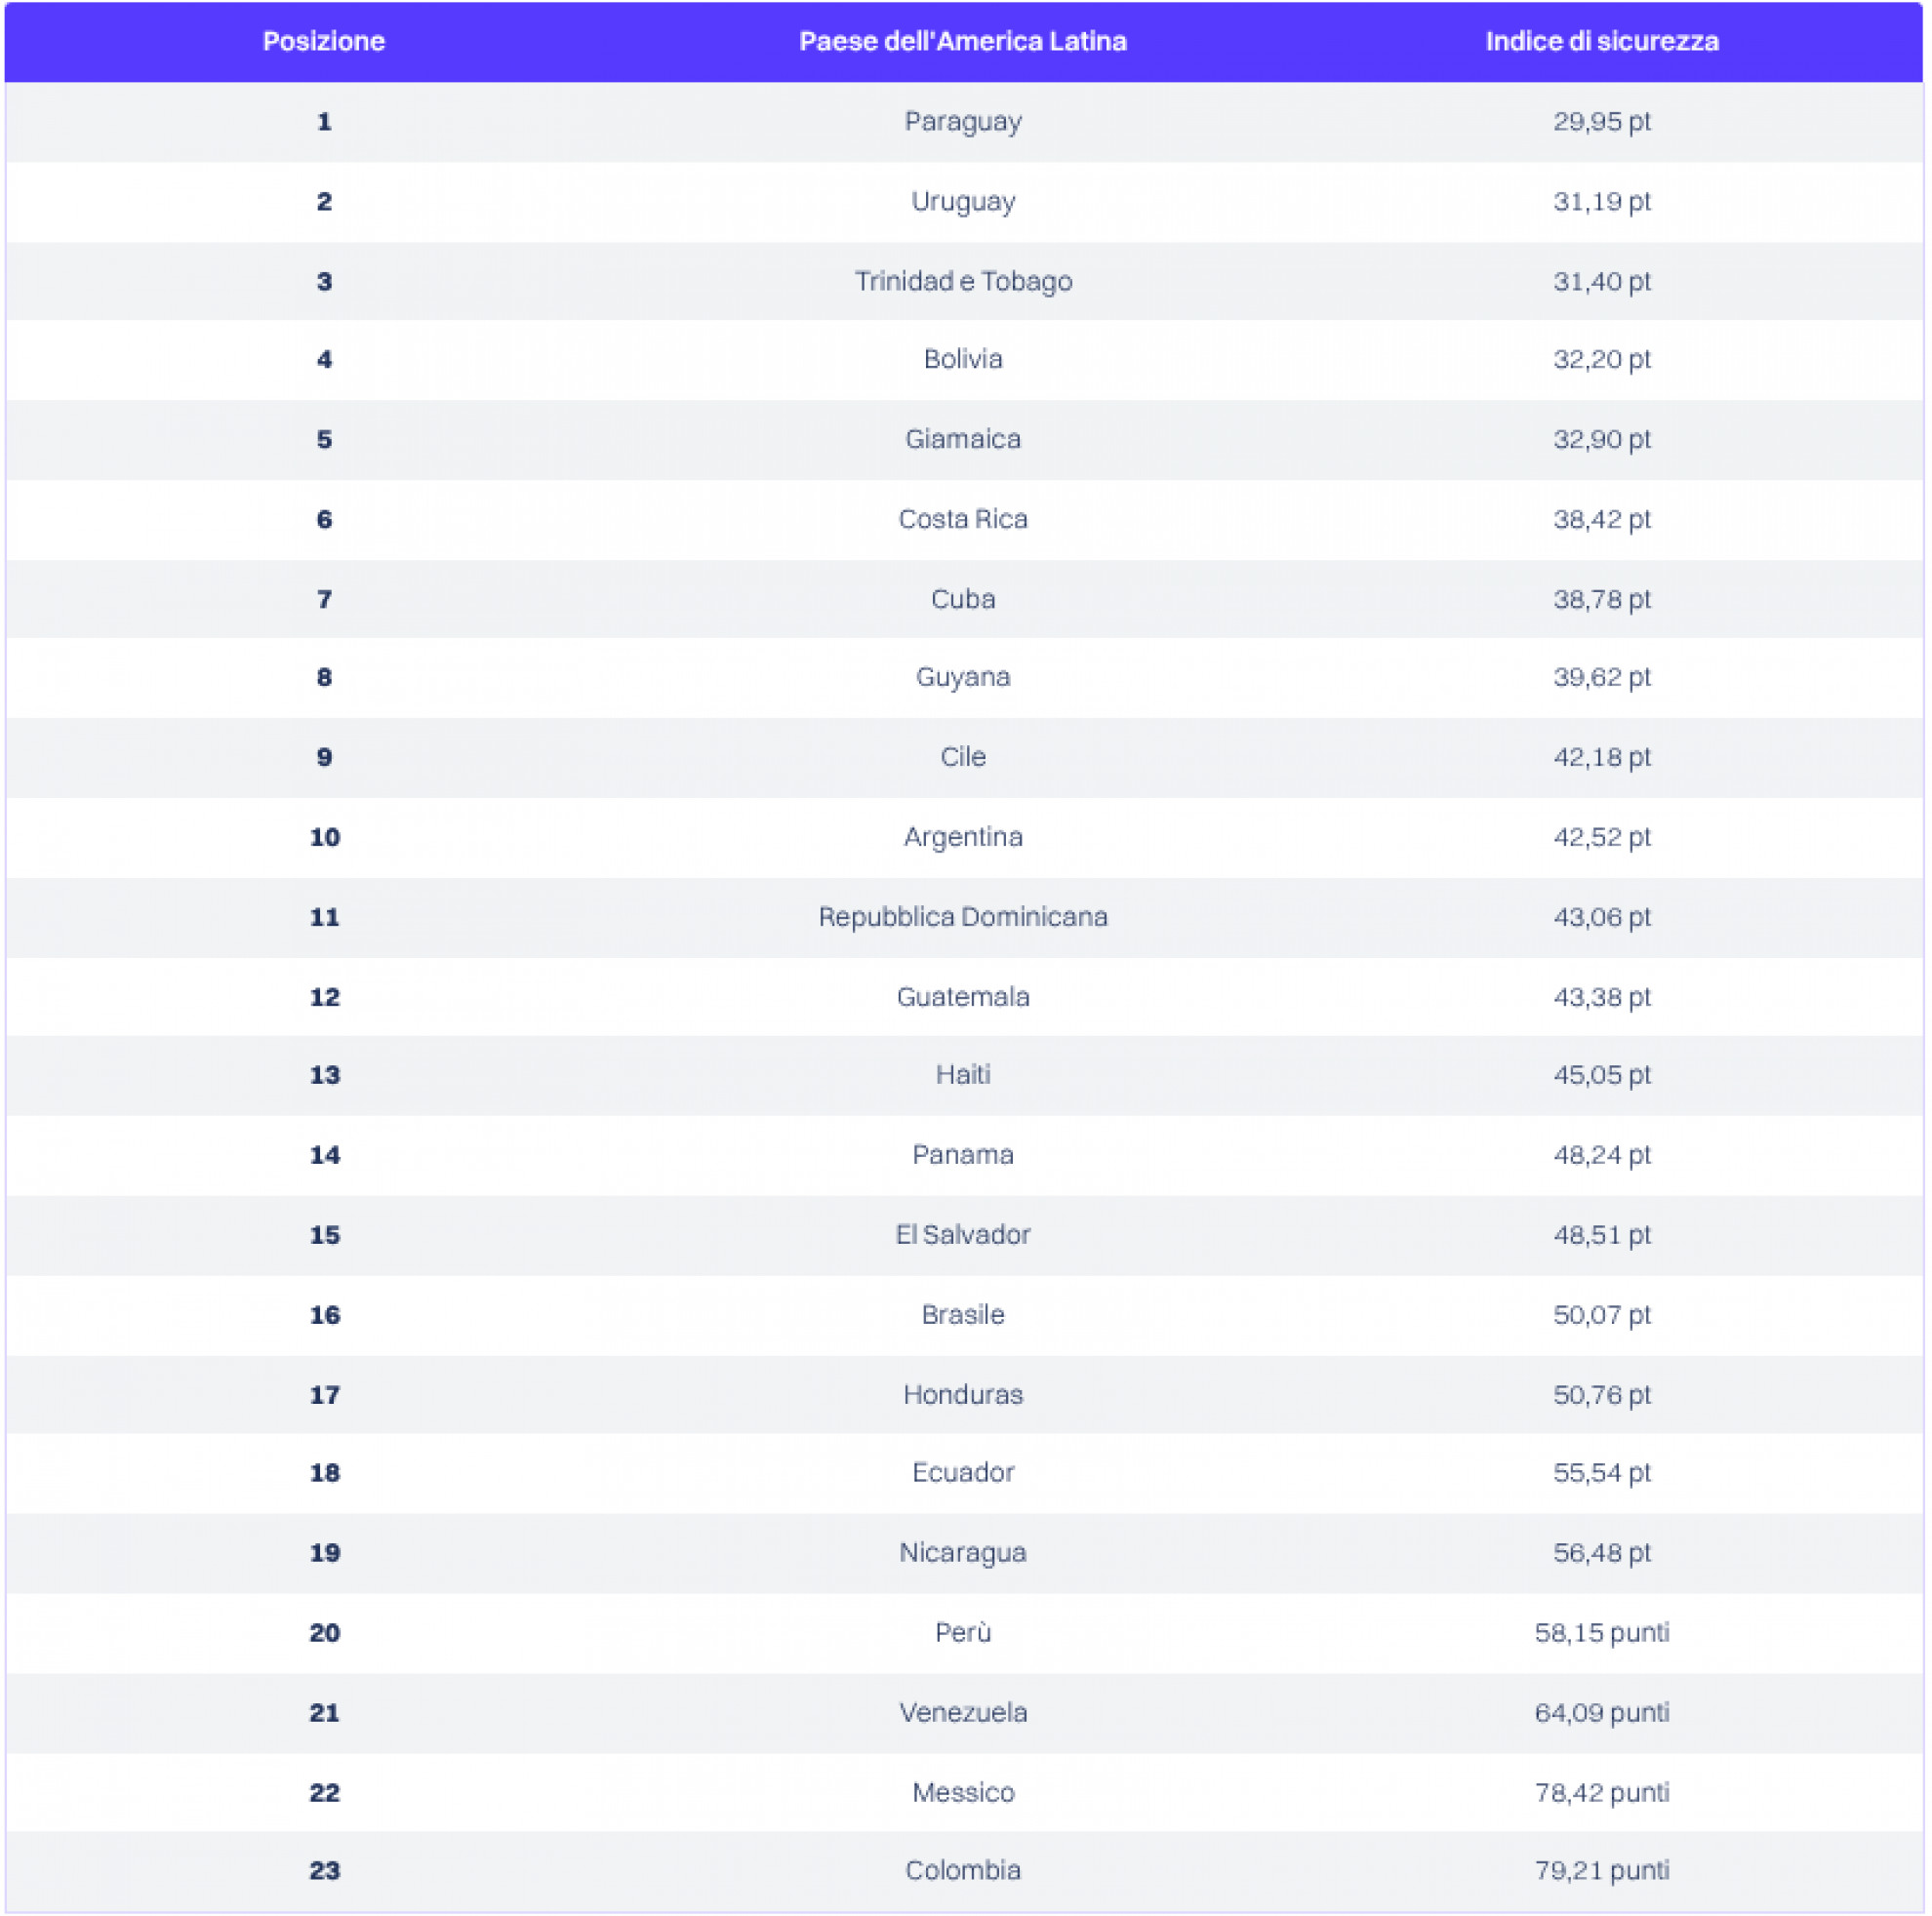Click the Messico country cell
The width and height of the screenshot is (1932, 1916).
click(962, 1792)
